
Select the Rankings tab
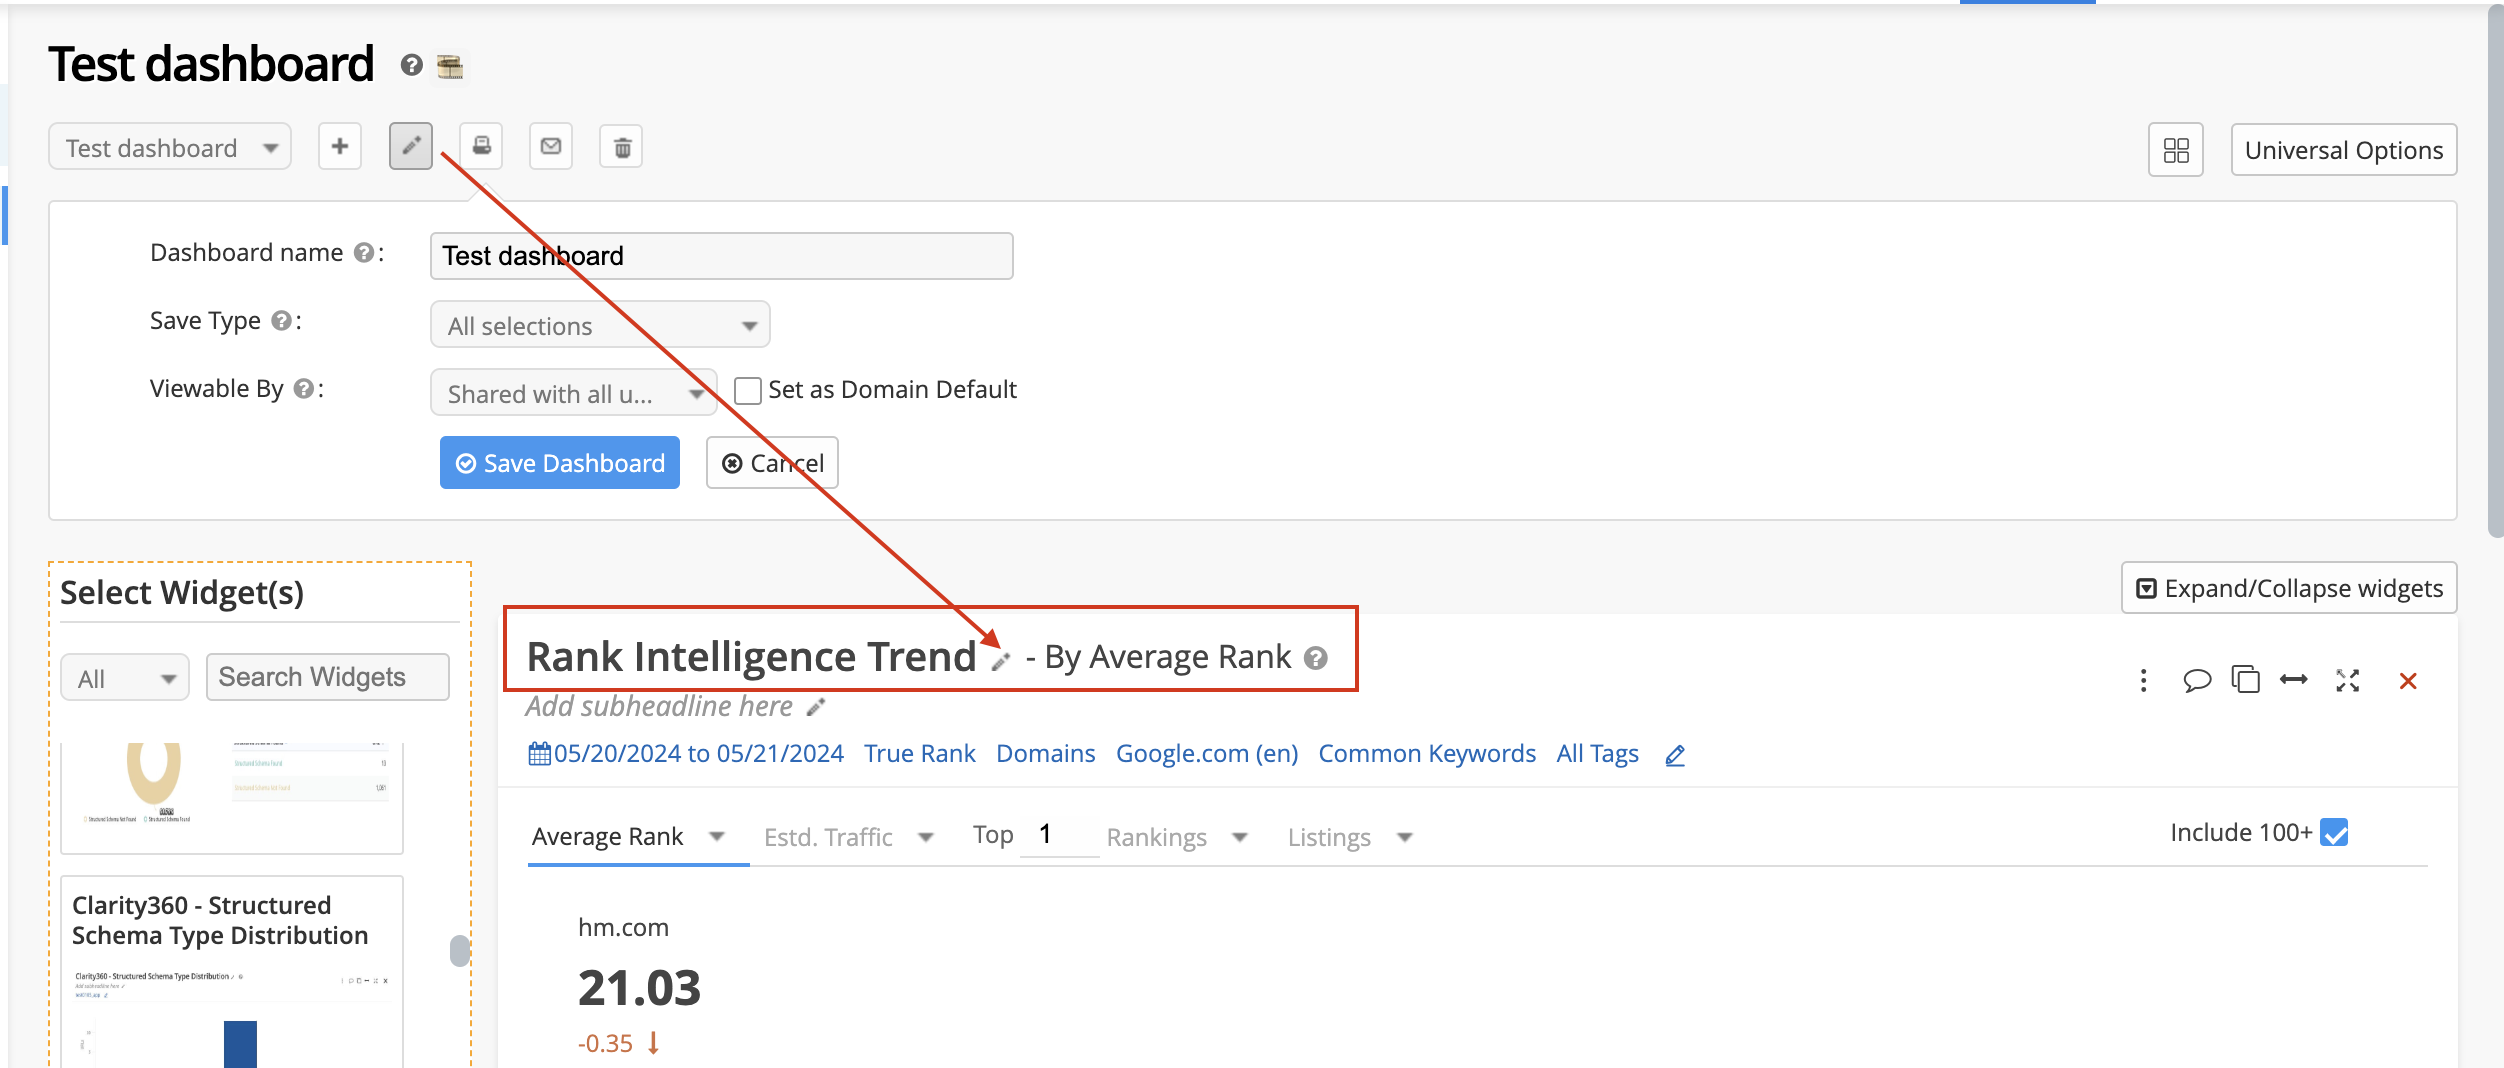[1175, 837]
